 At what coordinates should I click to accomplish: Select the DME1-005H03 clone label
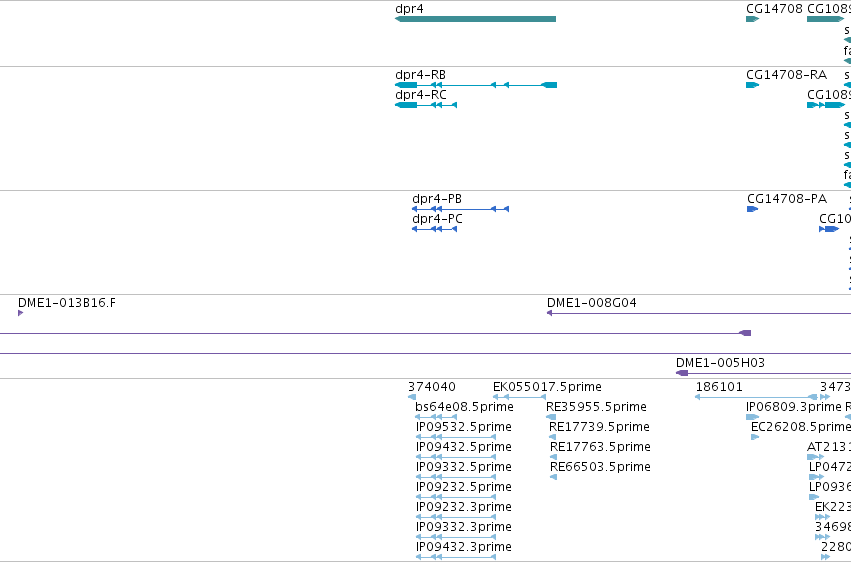point(720,362)
